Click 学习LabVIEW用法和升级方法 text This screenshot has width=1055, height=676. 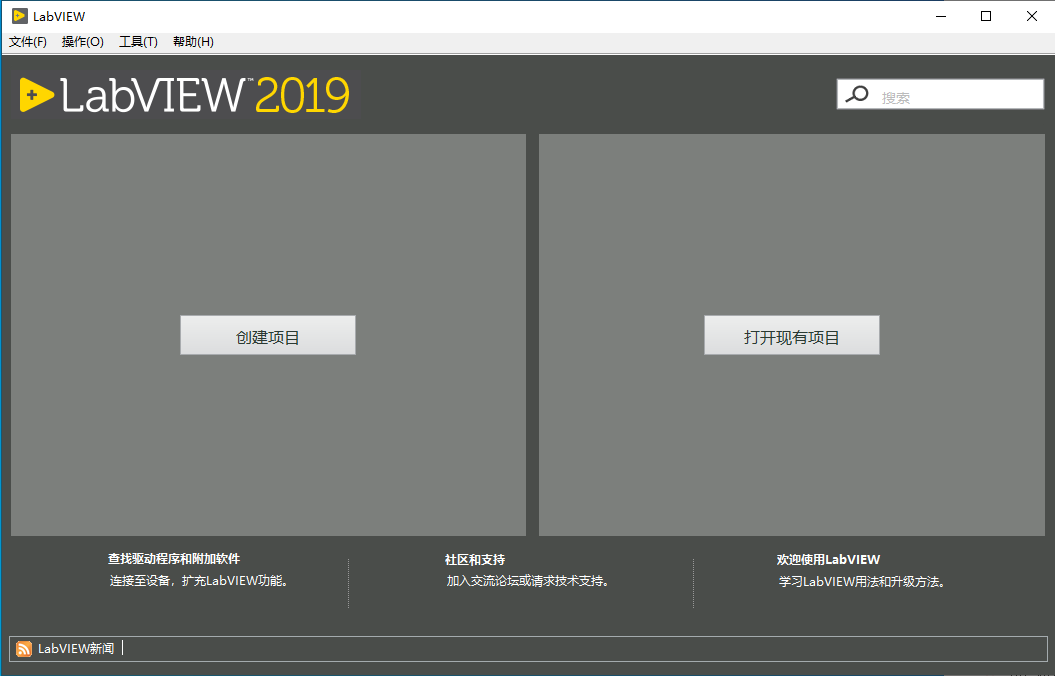coord(863,581)
